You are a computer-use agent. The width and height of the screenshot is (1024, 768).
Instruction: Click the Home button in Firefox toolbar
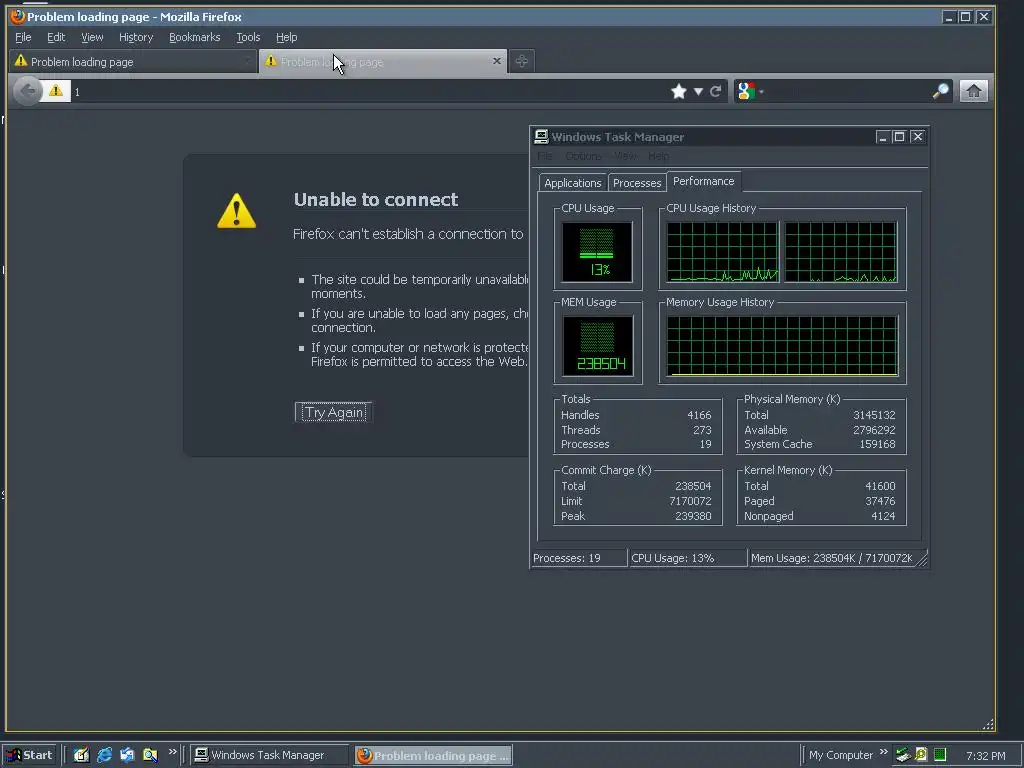coord(974,91)
